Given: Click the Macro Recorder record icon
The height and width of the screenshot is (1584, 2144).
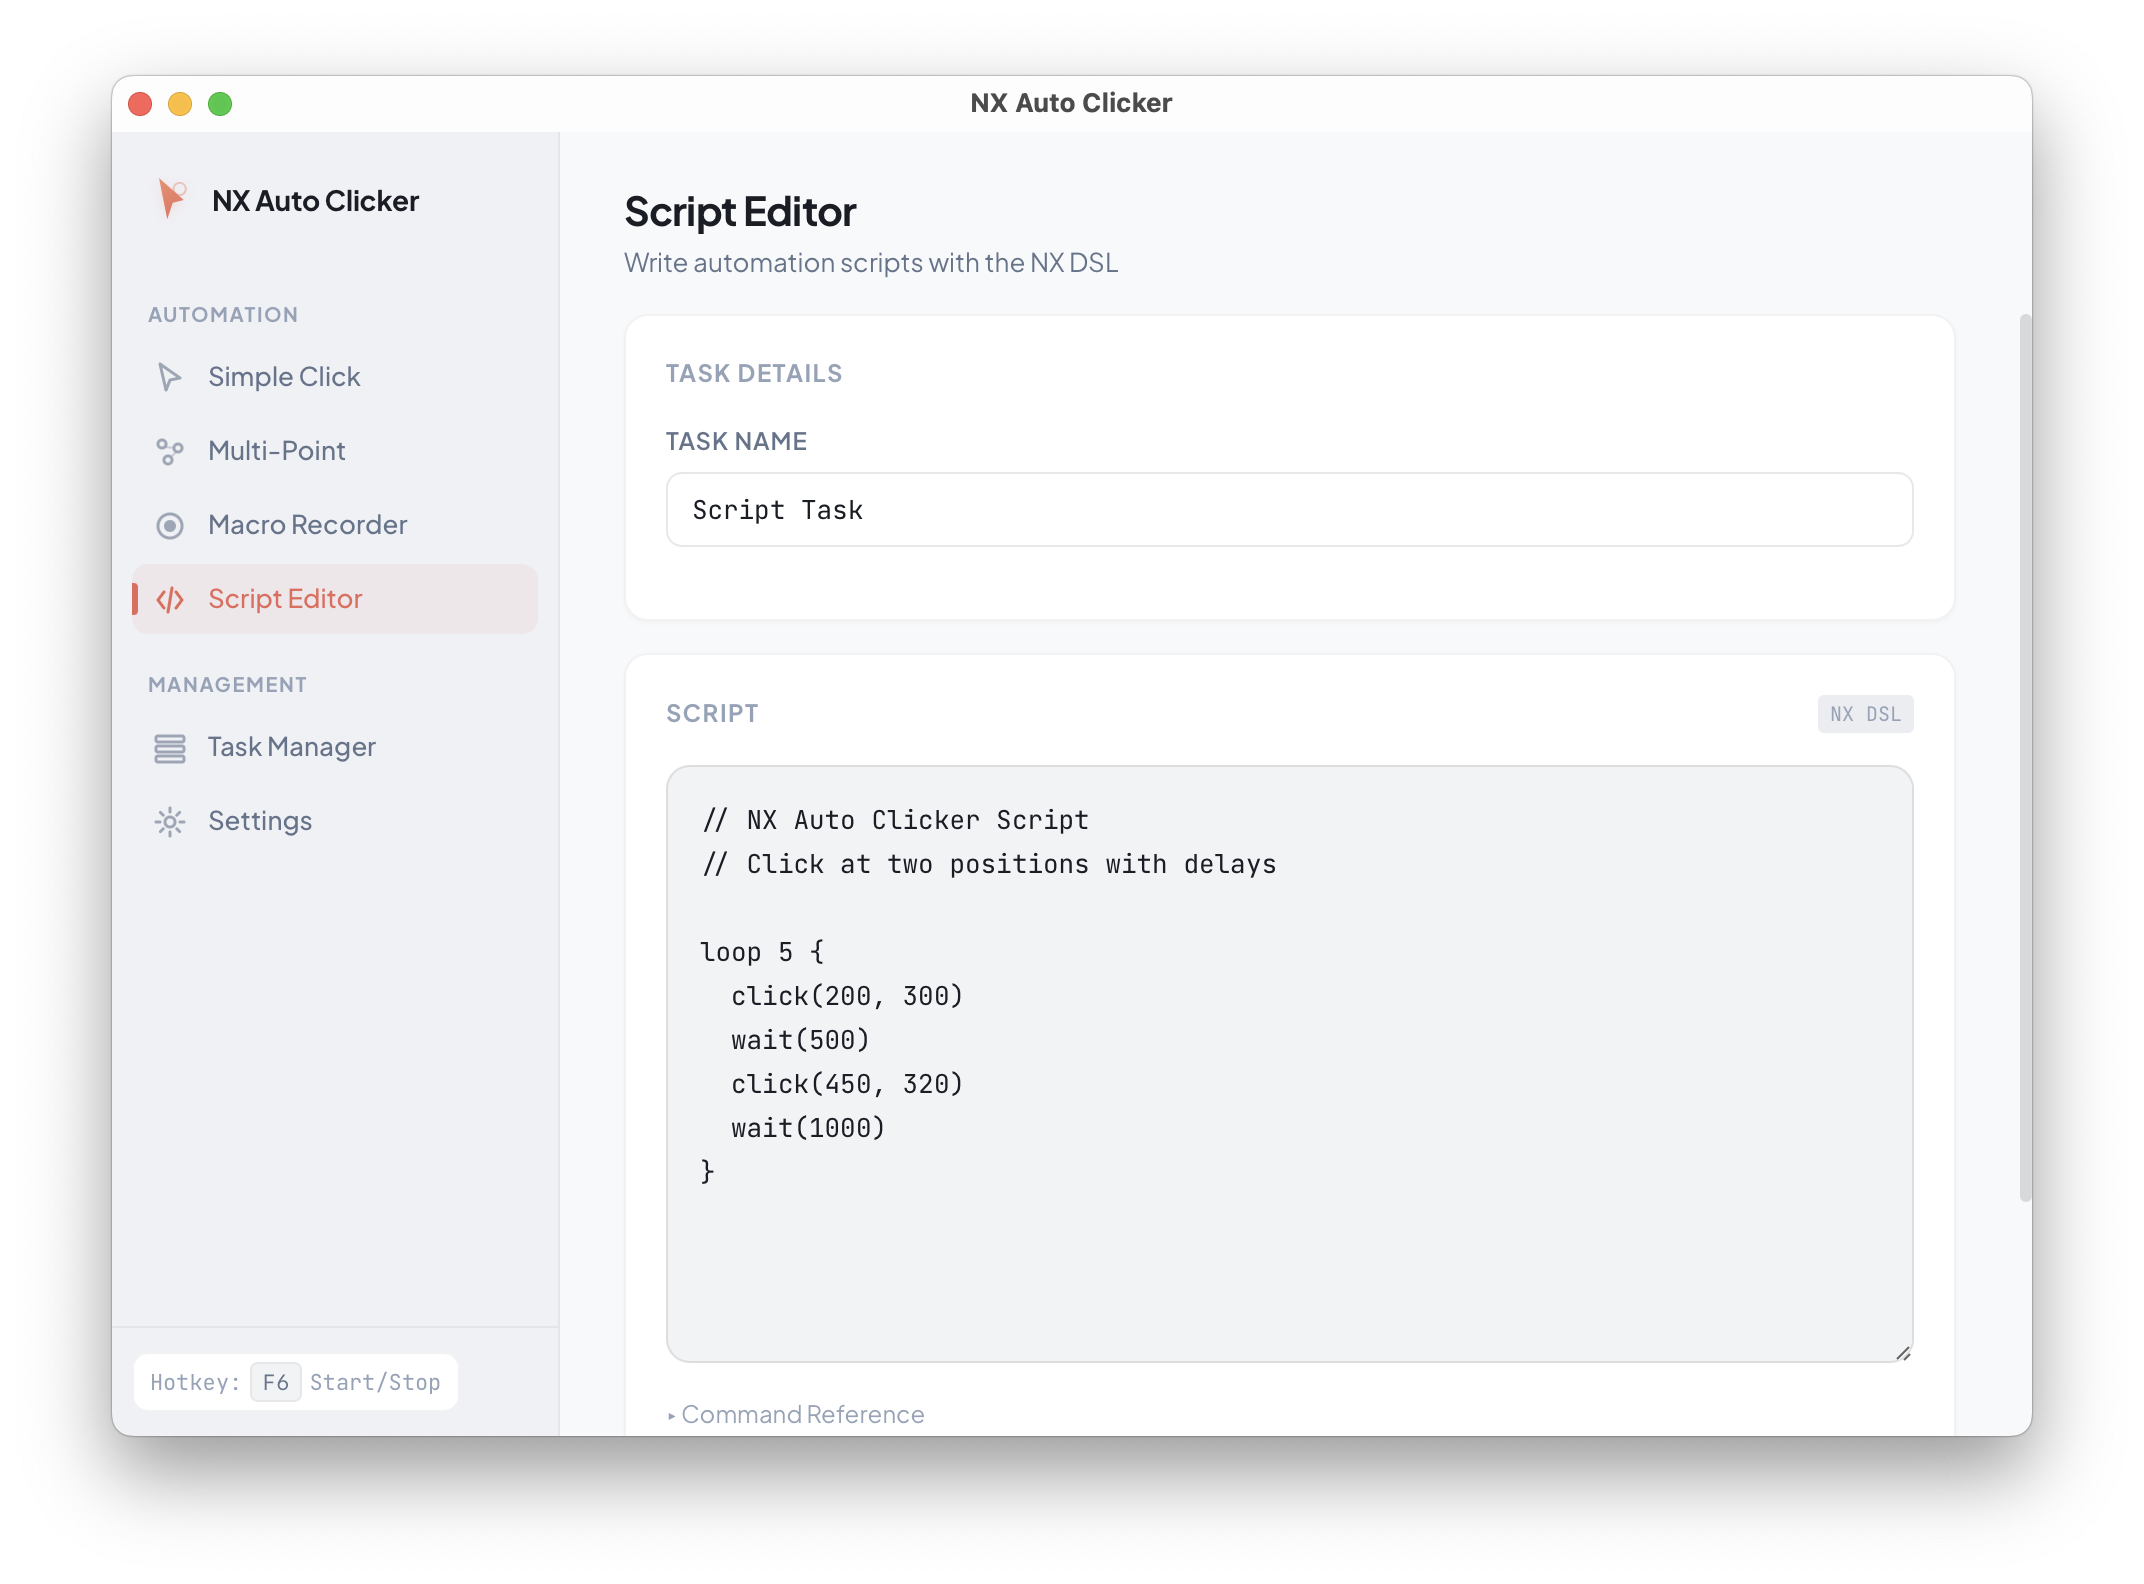Looking at the screenshot, I should (x=170, y=525).
